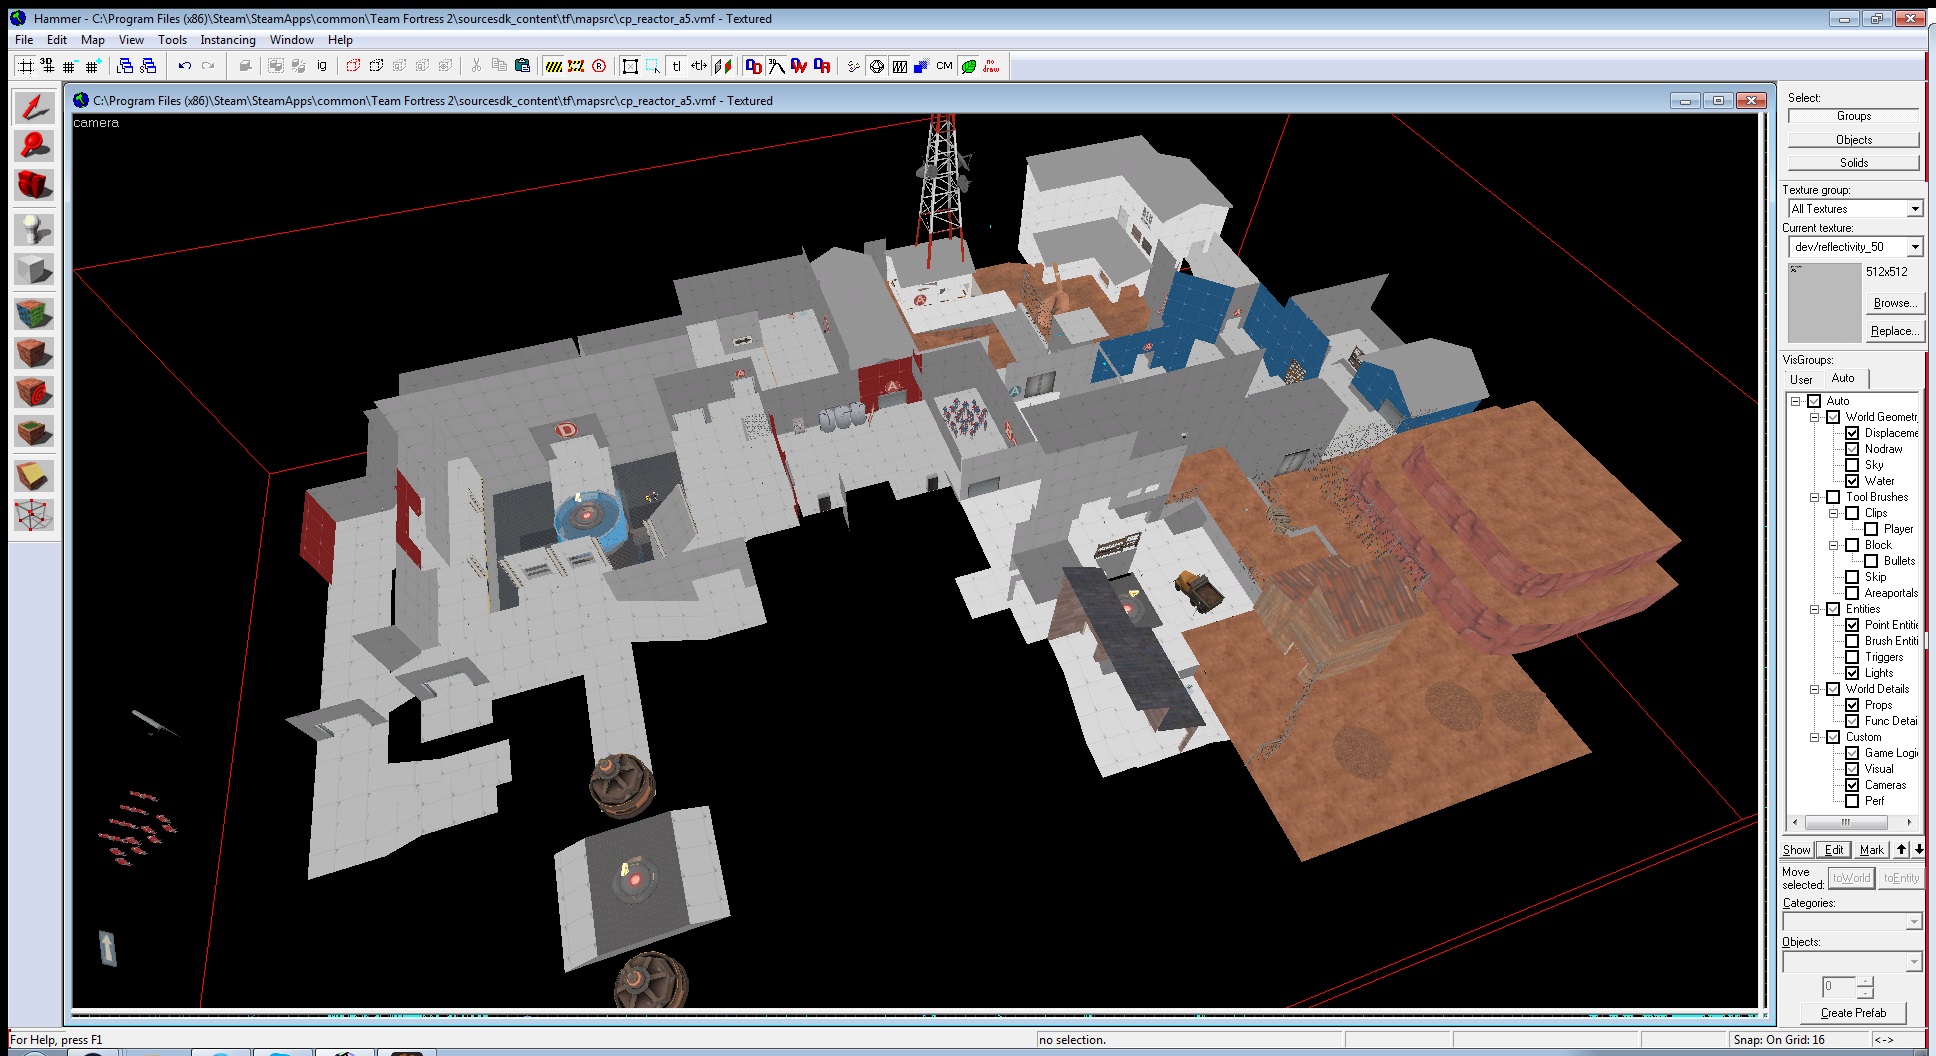The image size is (1936, 1056).
Task: Select the Block tool gray cube icon
Action: pos(34,270)
